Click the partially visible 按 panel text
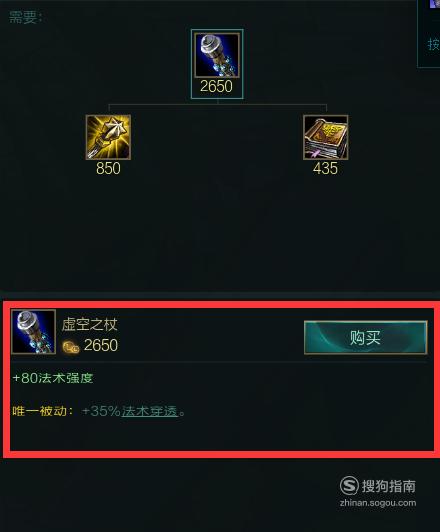440x532 pixels. [434, 44]
